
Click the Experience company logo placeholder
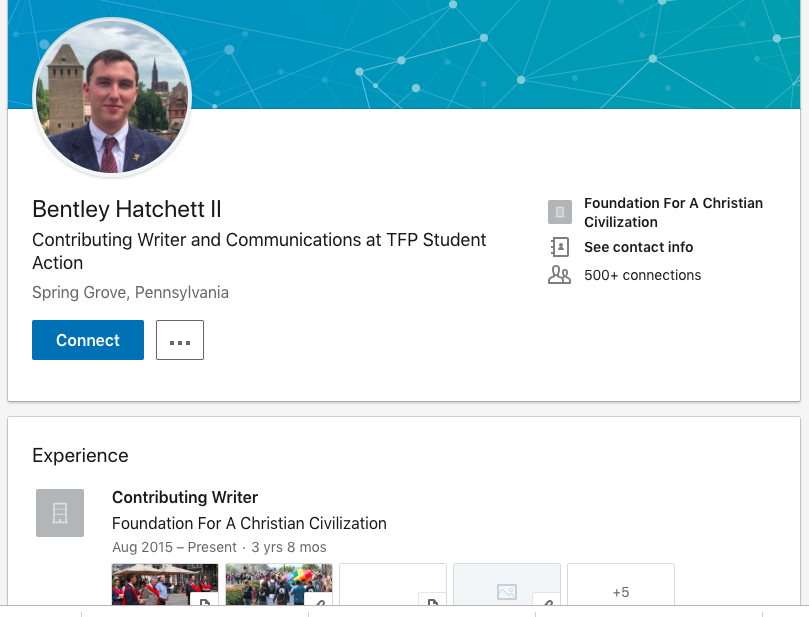coord(60,513)
